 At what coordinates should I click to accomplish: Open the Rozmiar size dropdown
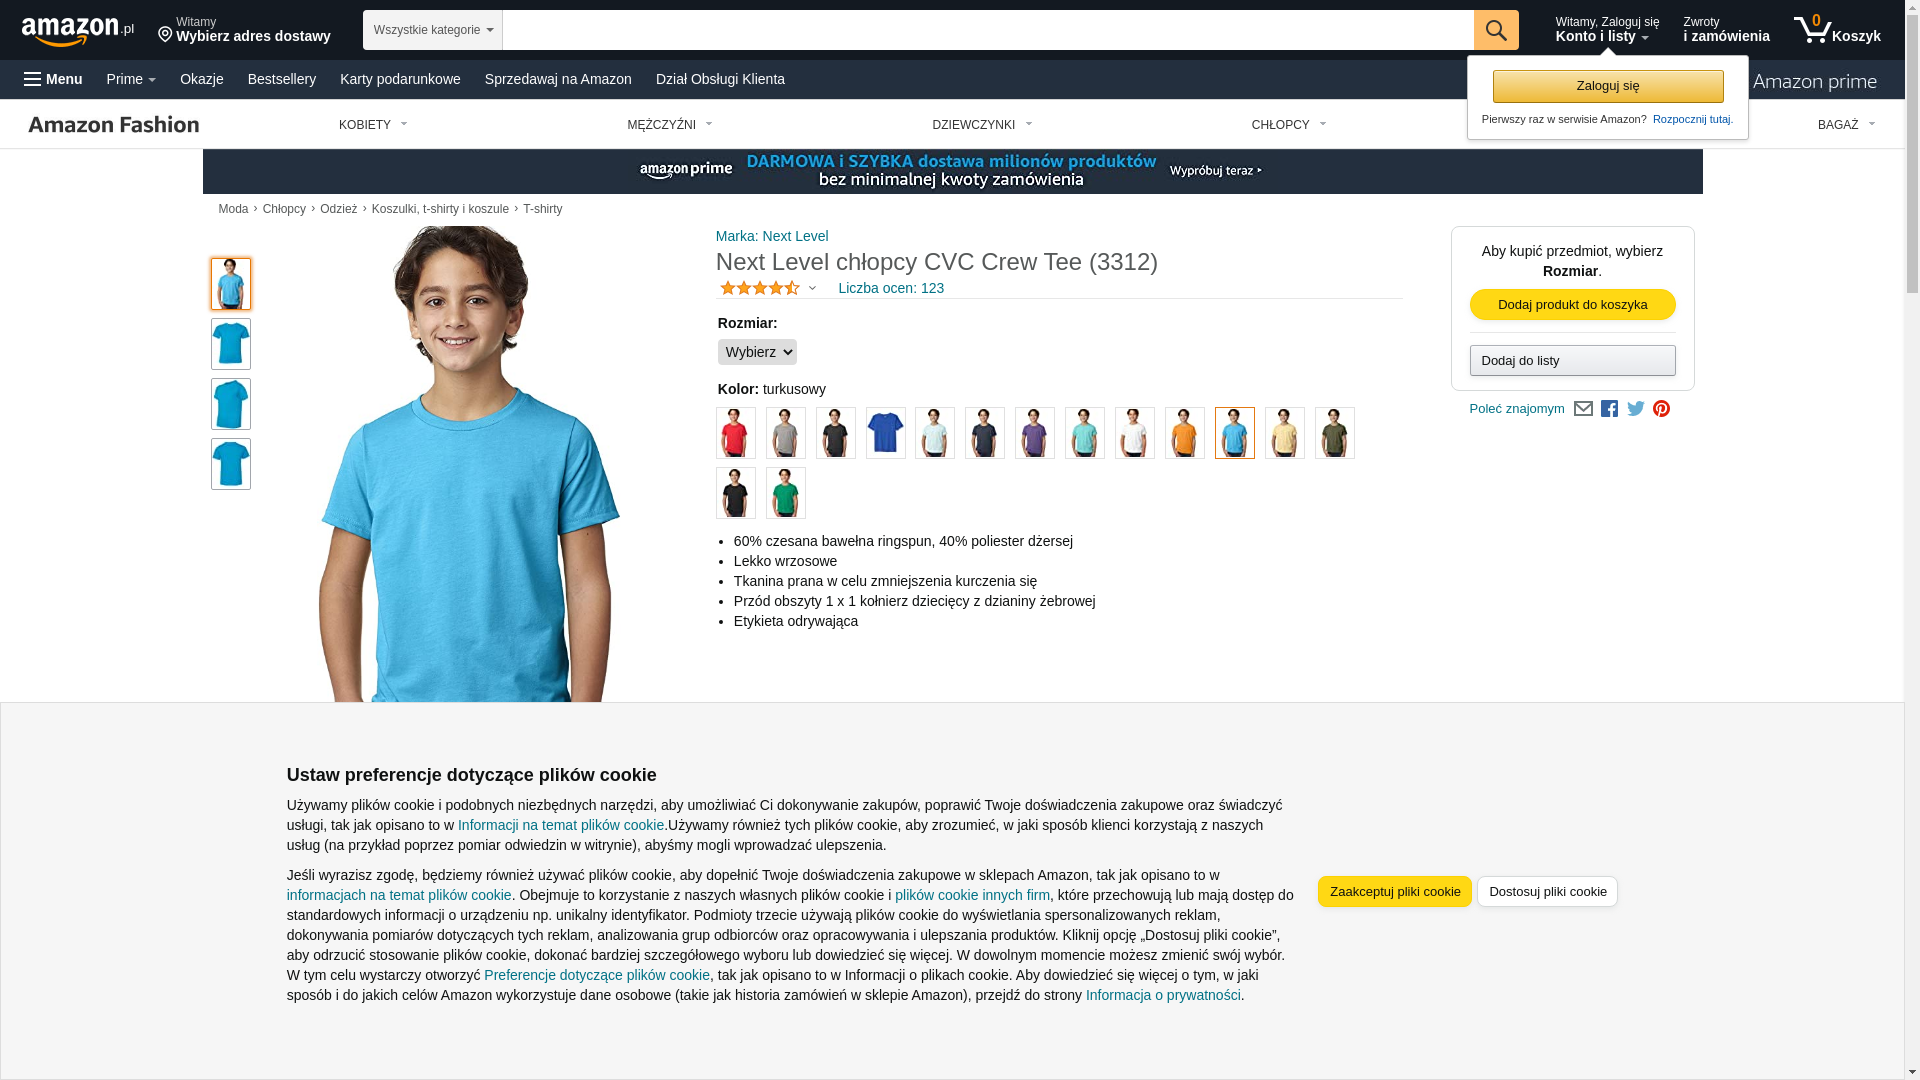click(757, 352)
